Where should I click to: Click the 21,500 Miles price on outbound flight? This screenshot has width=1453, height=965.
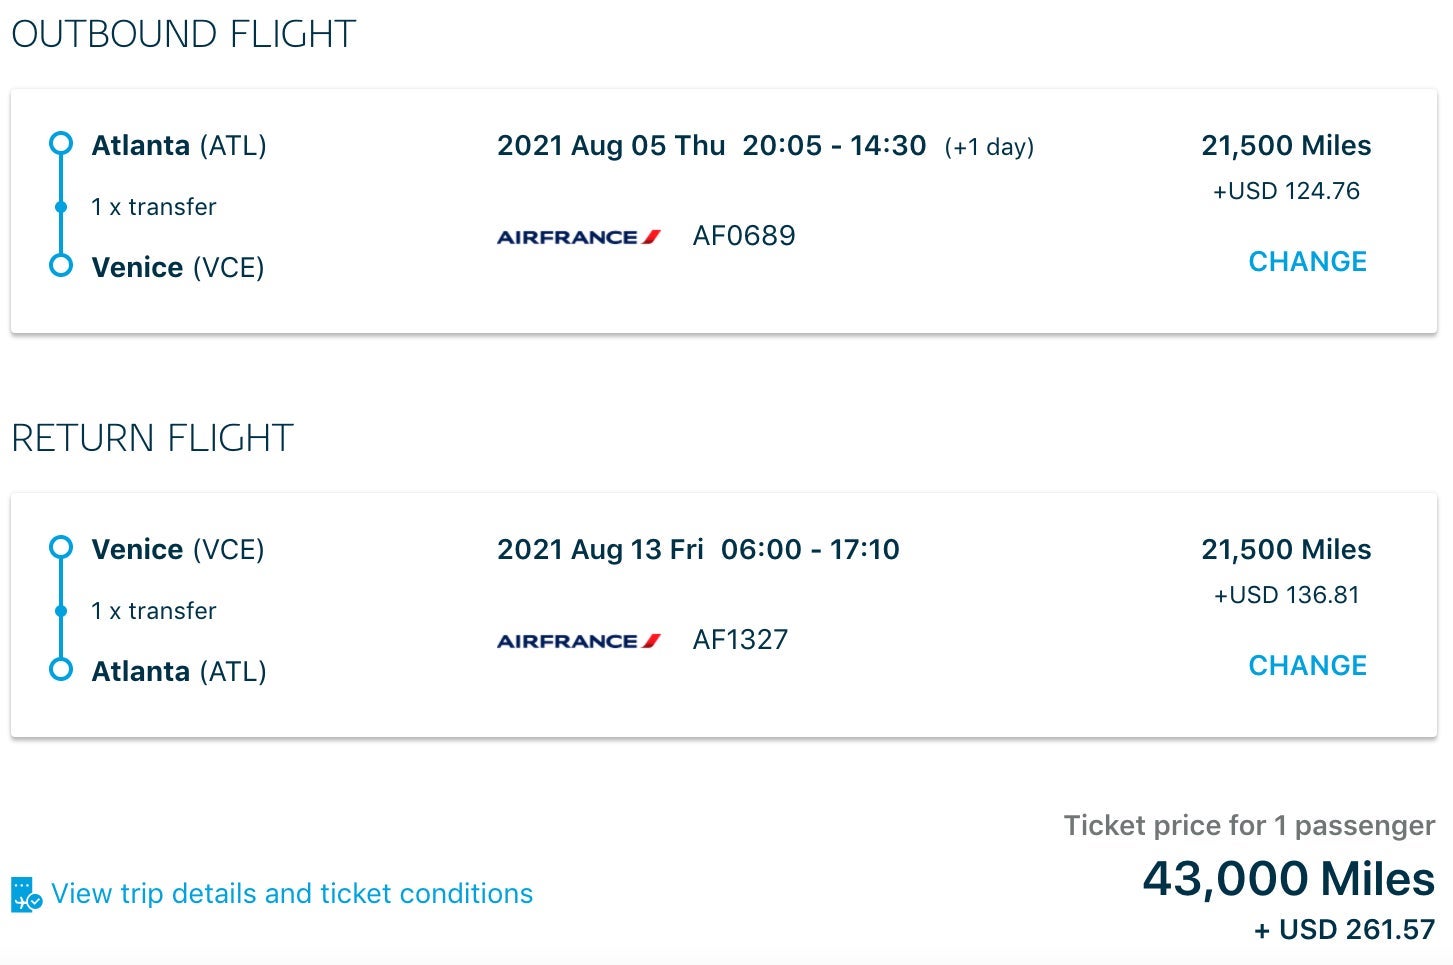[1286, 145]
